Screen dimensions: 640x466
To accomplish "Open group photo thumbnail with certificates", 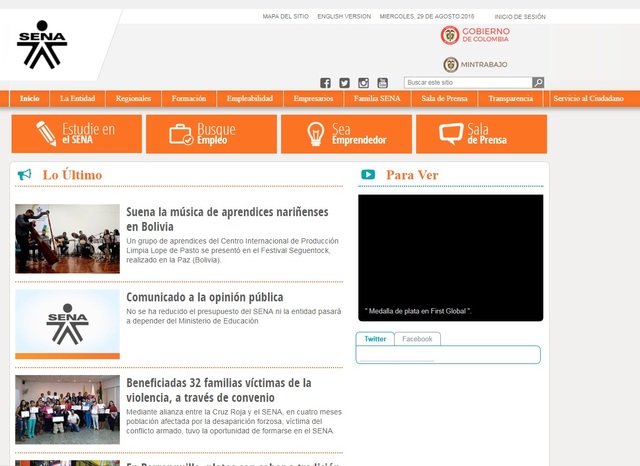I will click(x=67, y=409).
